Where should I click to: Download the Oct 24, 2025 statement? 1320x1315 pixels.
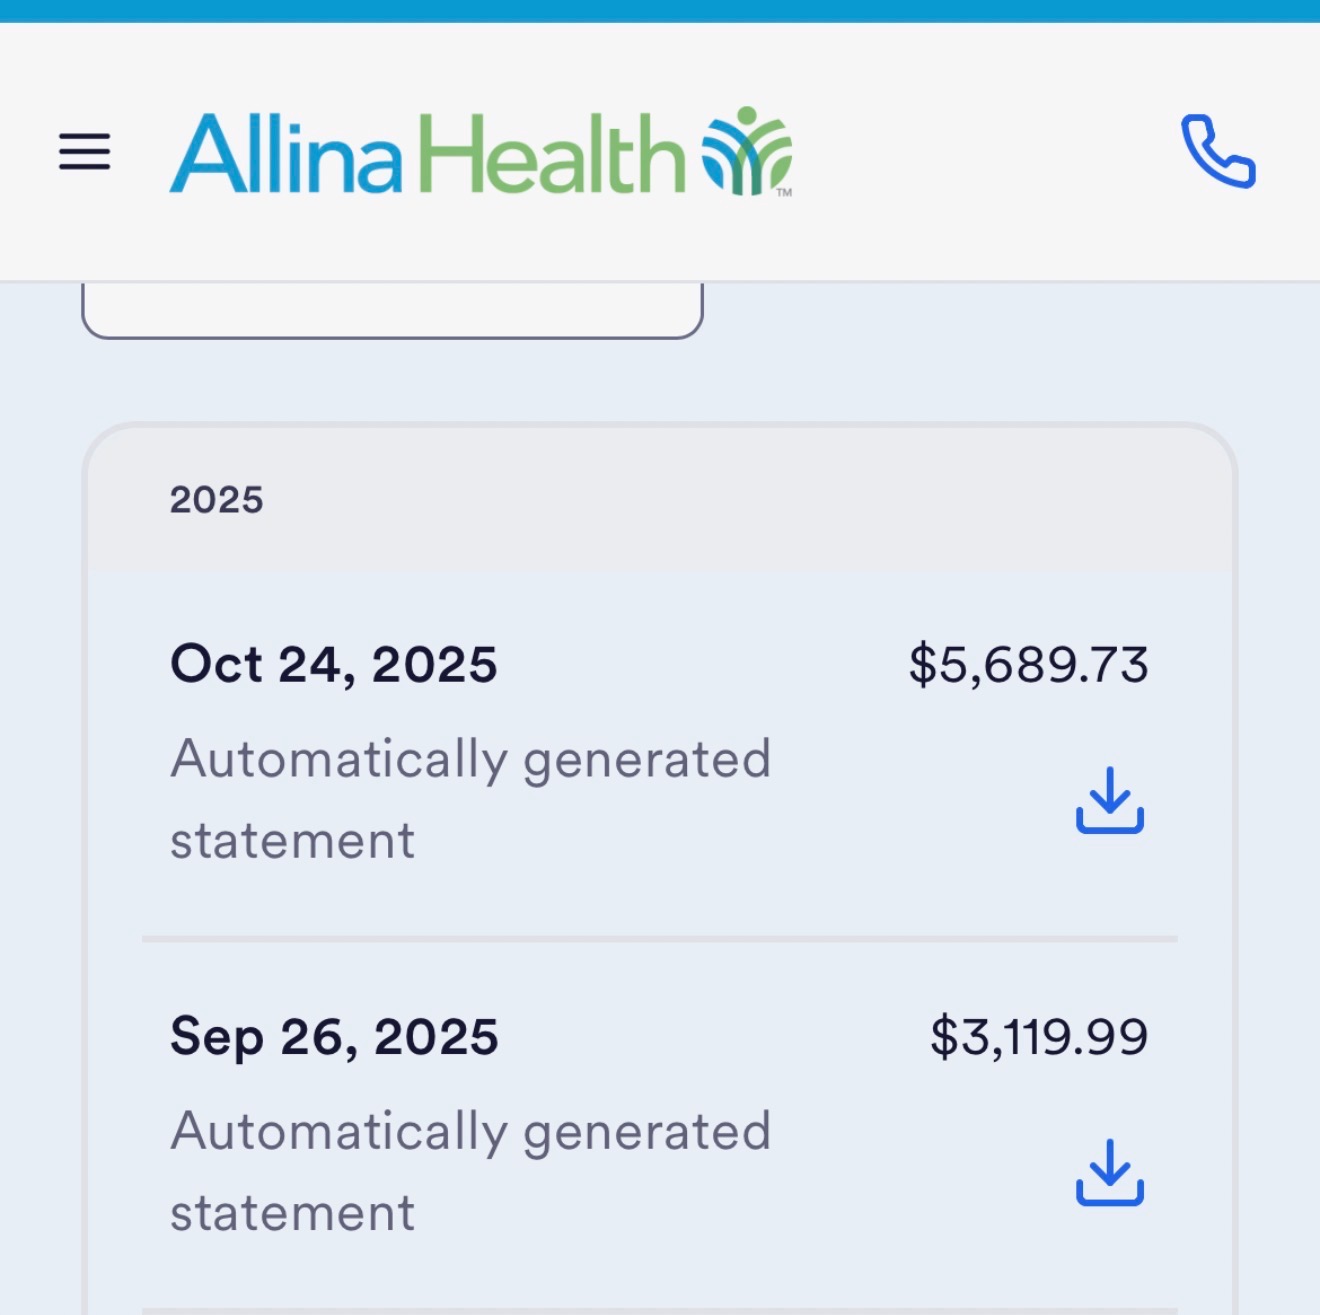pyautogui.click(x=1109, y=800)
